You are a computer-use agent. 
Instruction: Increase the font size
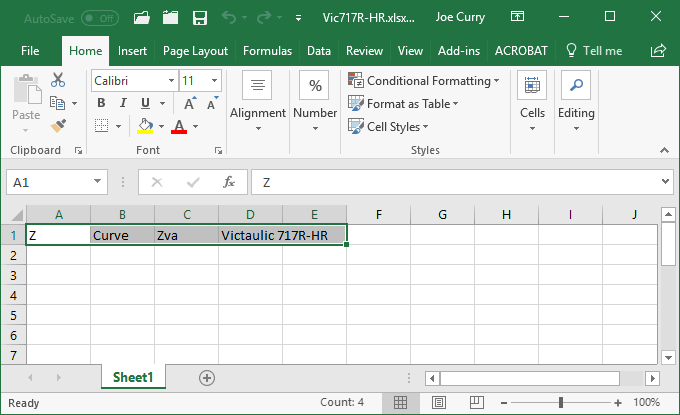click(190, 103)
